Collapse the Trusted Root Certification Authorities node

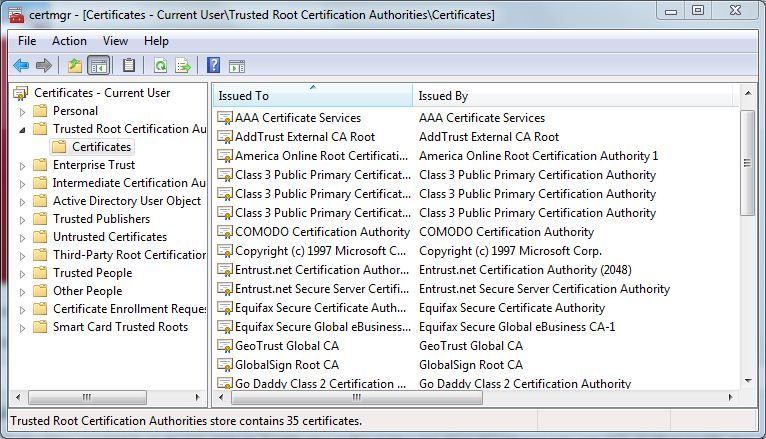[23, 129]
